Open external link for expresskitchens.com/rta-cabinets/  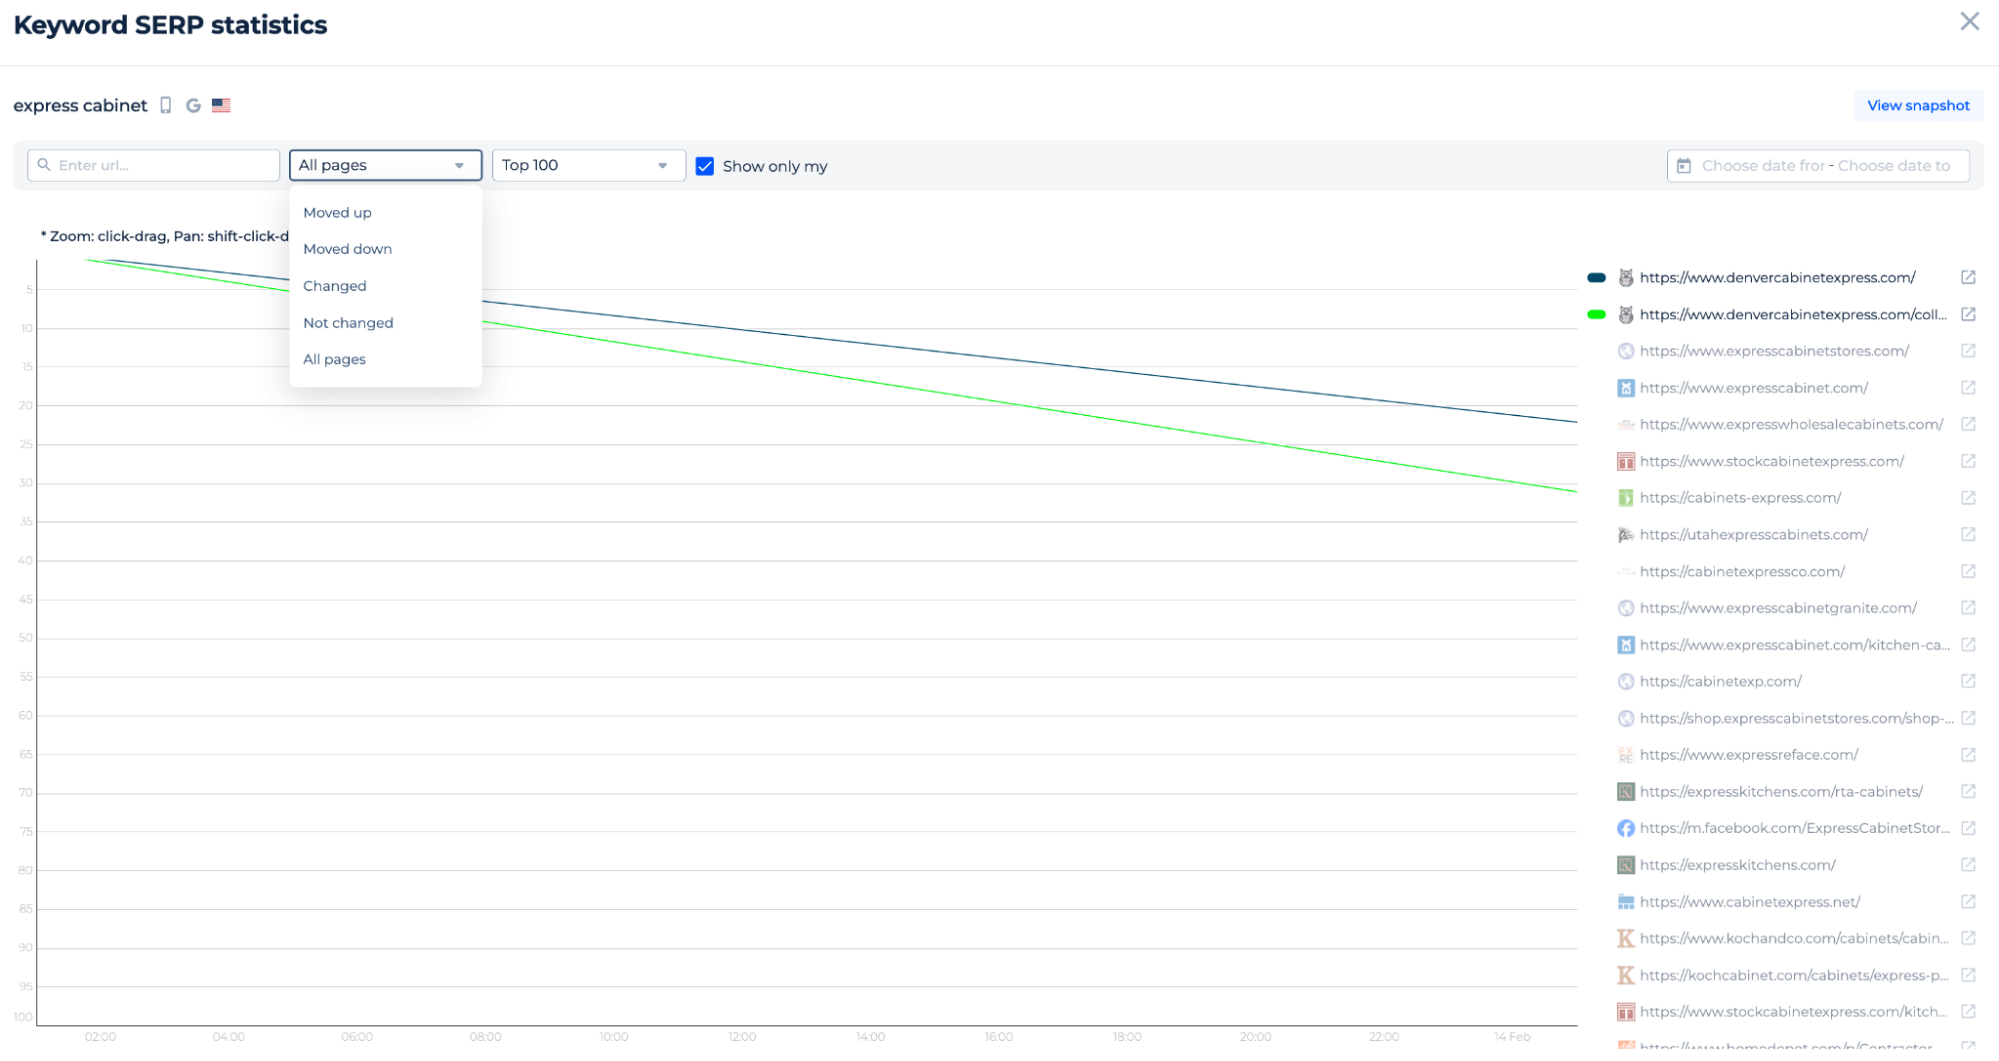1967,791
